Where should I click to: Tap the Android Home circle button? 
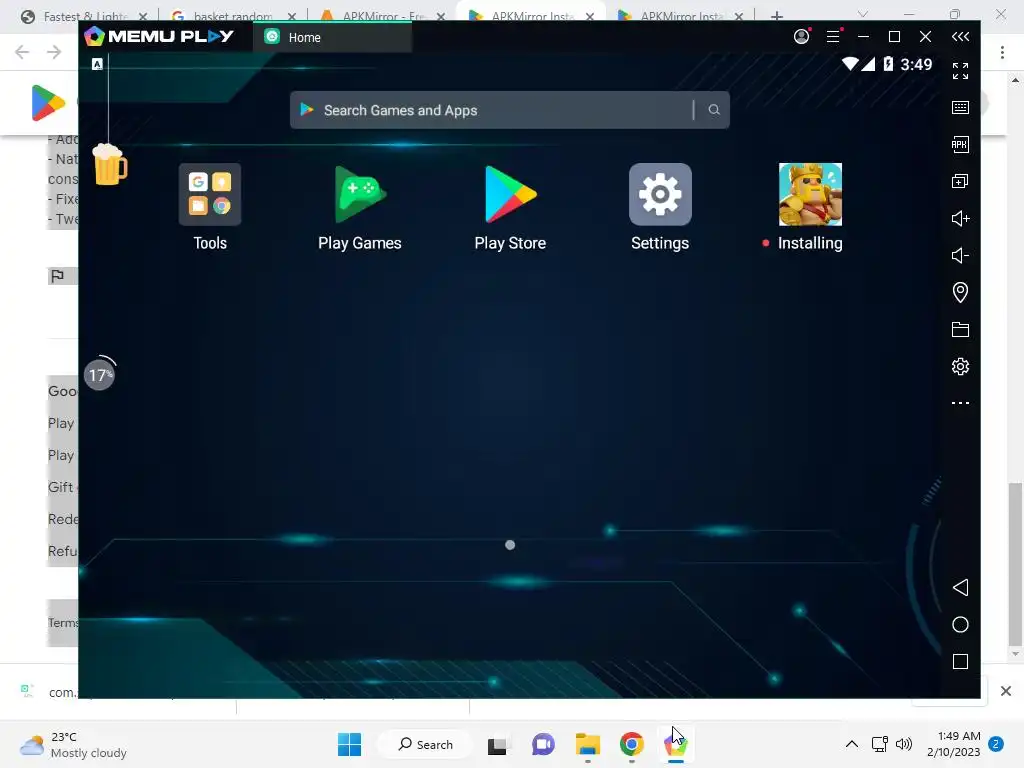coord(960,624)
